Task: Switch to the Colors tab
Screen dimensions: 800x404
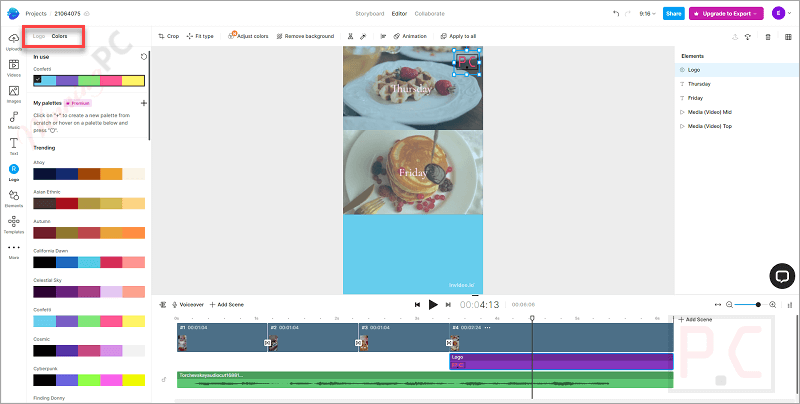Action: 59,36
